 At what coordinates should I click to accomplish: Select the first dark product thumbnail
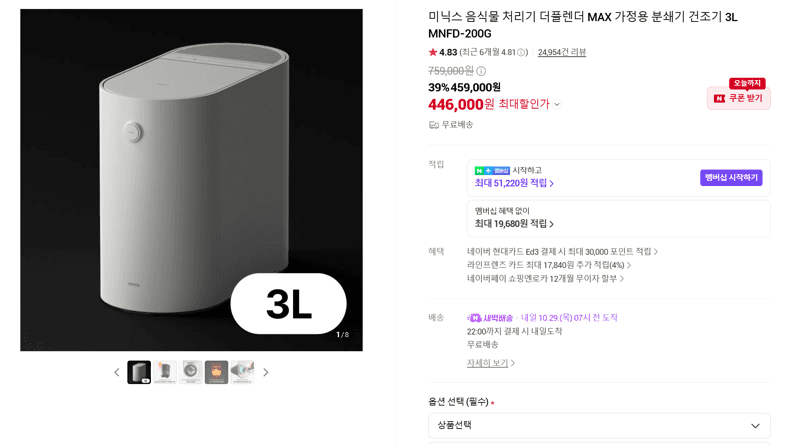(139, 372)
